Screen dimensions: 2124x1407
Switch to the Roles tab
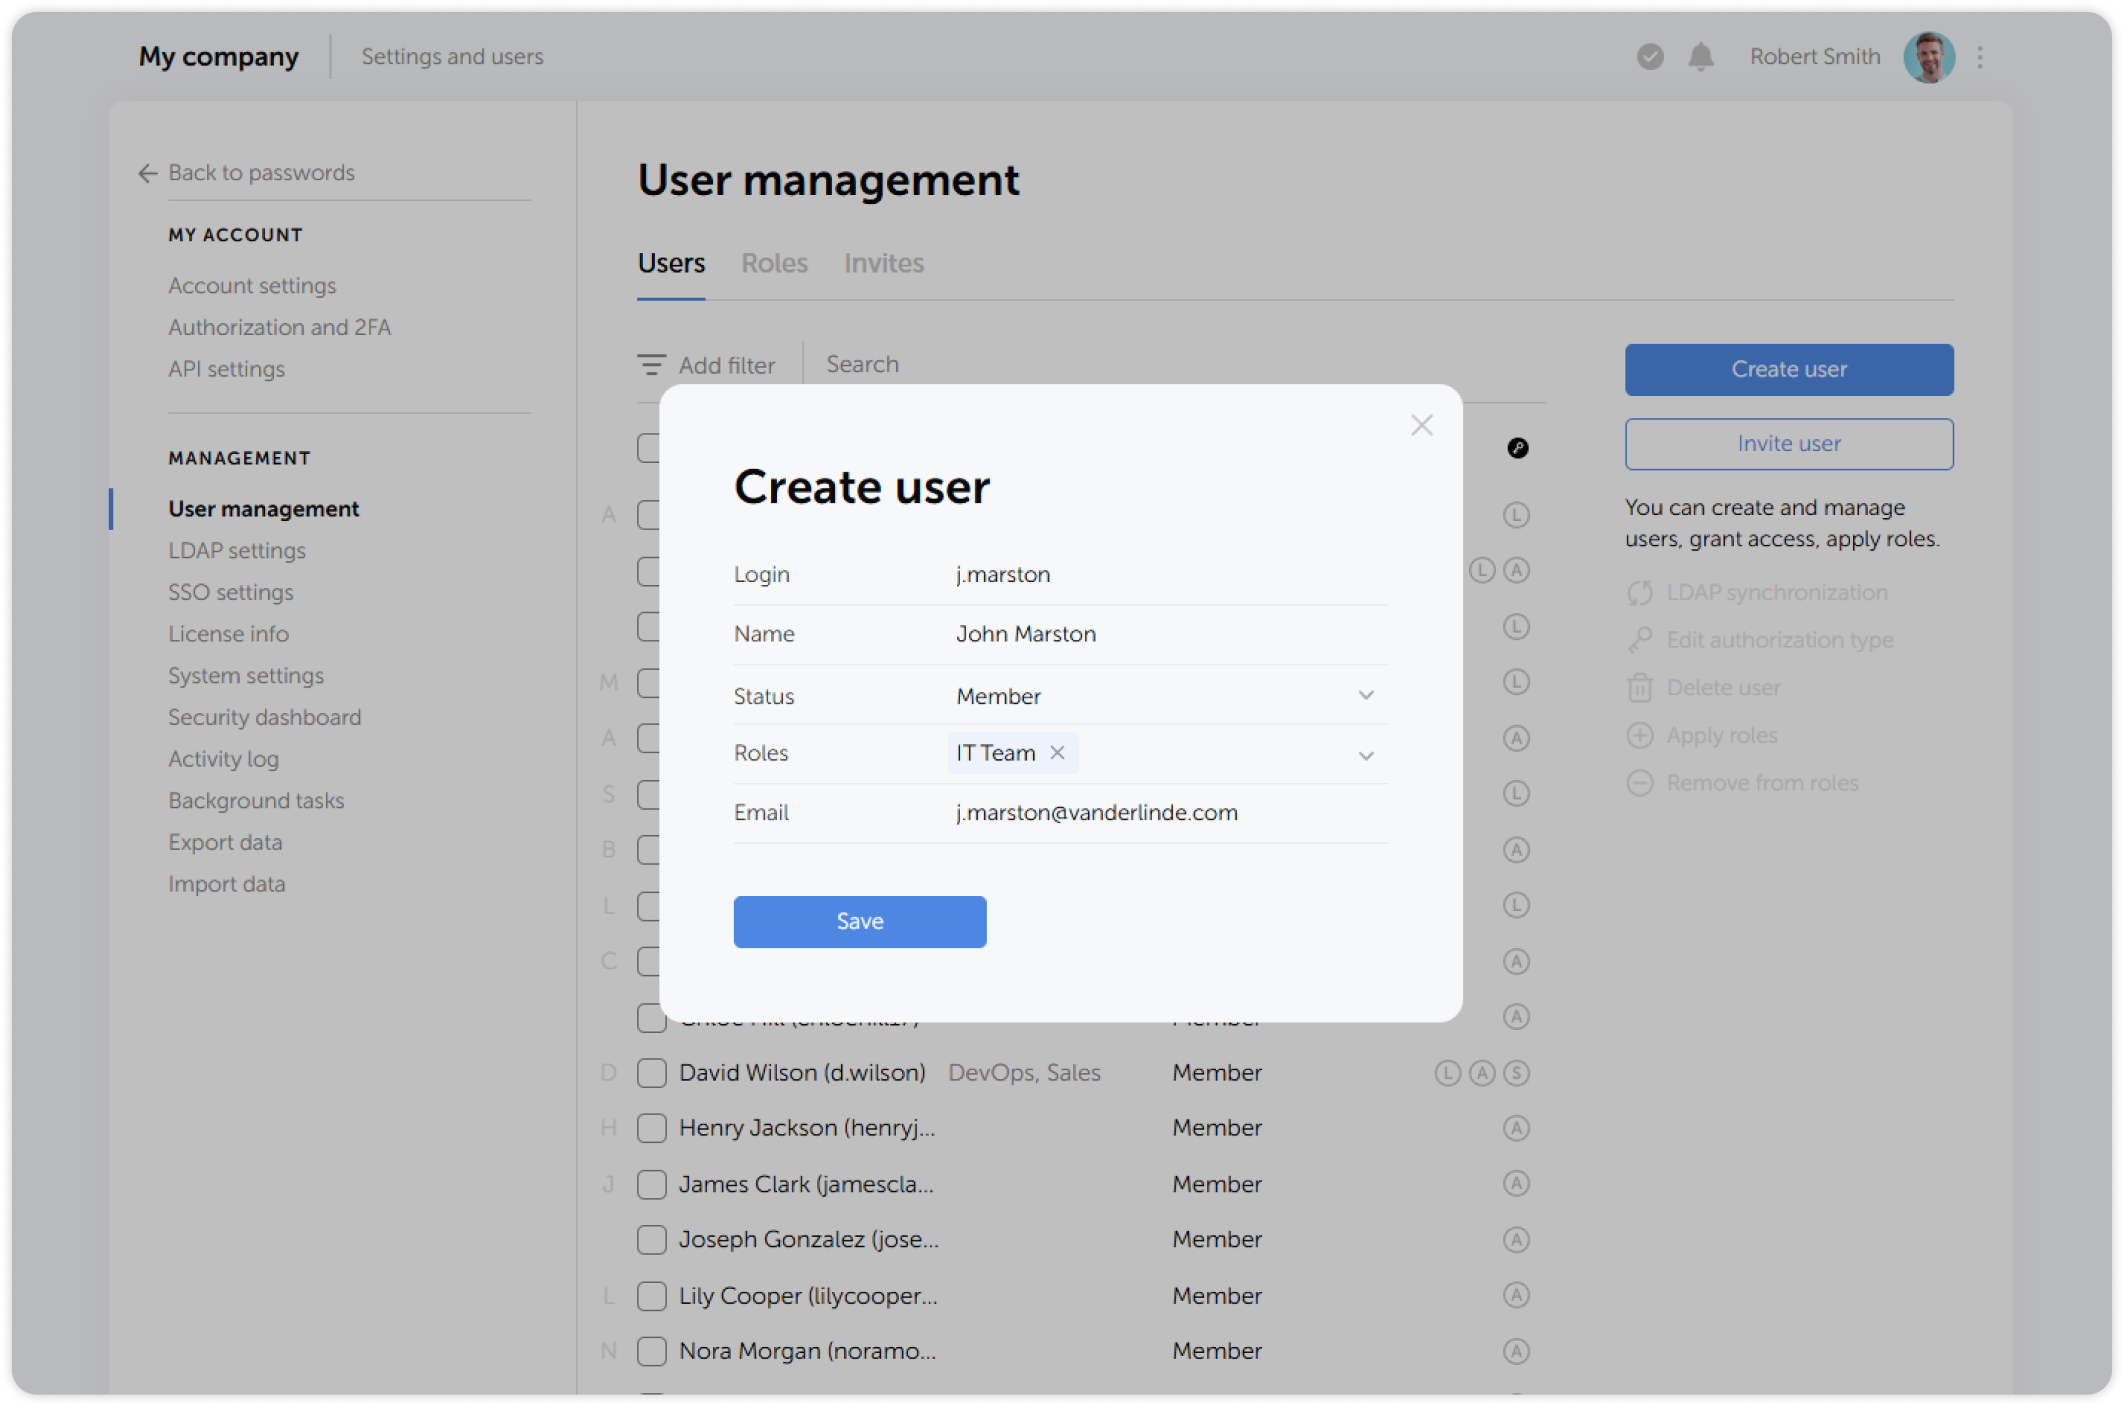pos(774,263)
